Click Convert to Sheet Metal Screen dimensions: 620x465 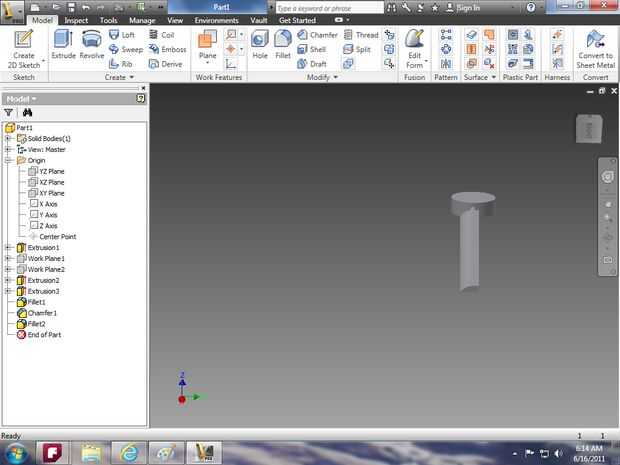click(596, 49)
